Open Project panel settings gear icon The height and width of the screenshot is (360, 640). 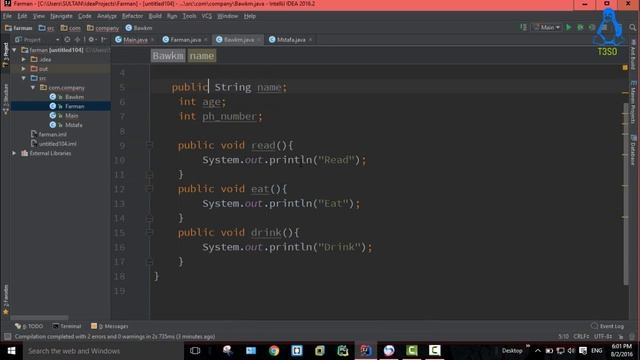point(91,40)
